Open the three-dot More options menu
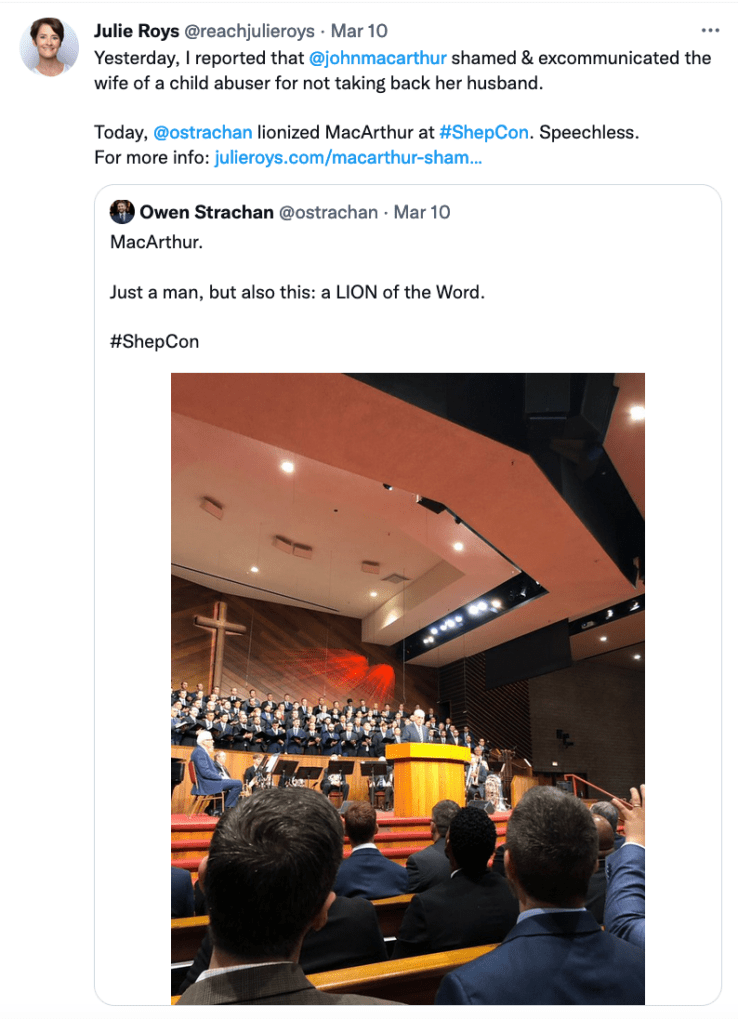738x1019 pixels. tap(710, 31)
